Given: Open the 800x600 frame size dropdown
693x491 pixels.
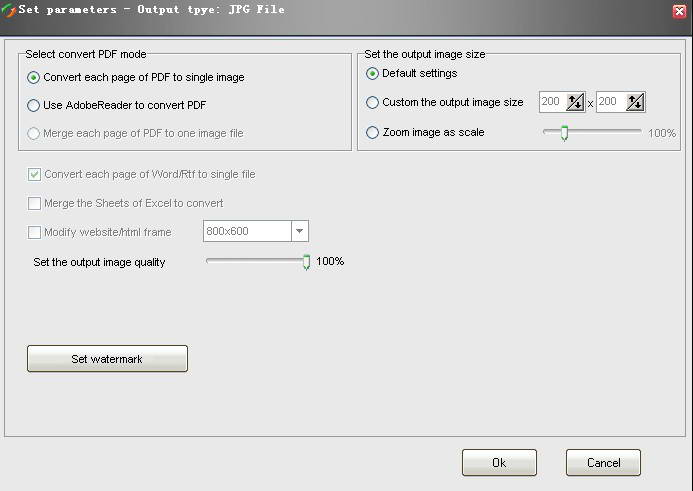Looking at the screenshot, I should coord(300,231).
